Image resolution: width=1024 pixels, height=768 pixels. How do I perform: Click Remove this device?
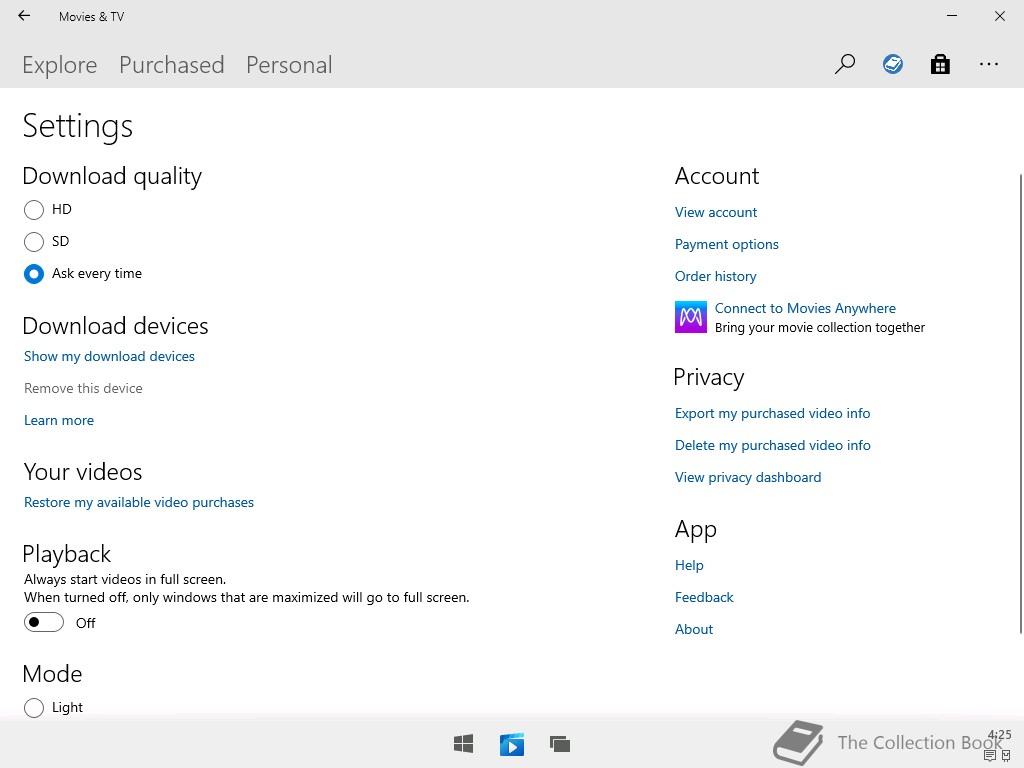(83, 388)
